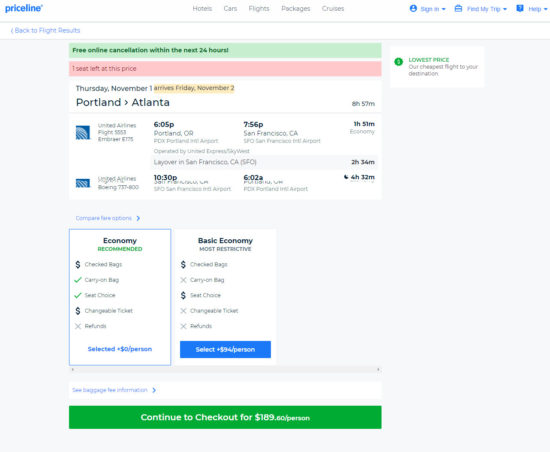Click Economy Carry-on Bag checkmark icon
Screen dimensions: 550x452
pyautogui.click(x=78, y=280)
